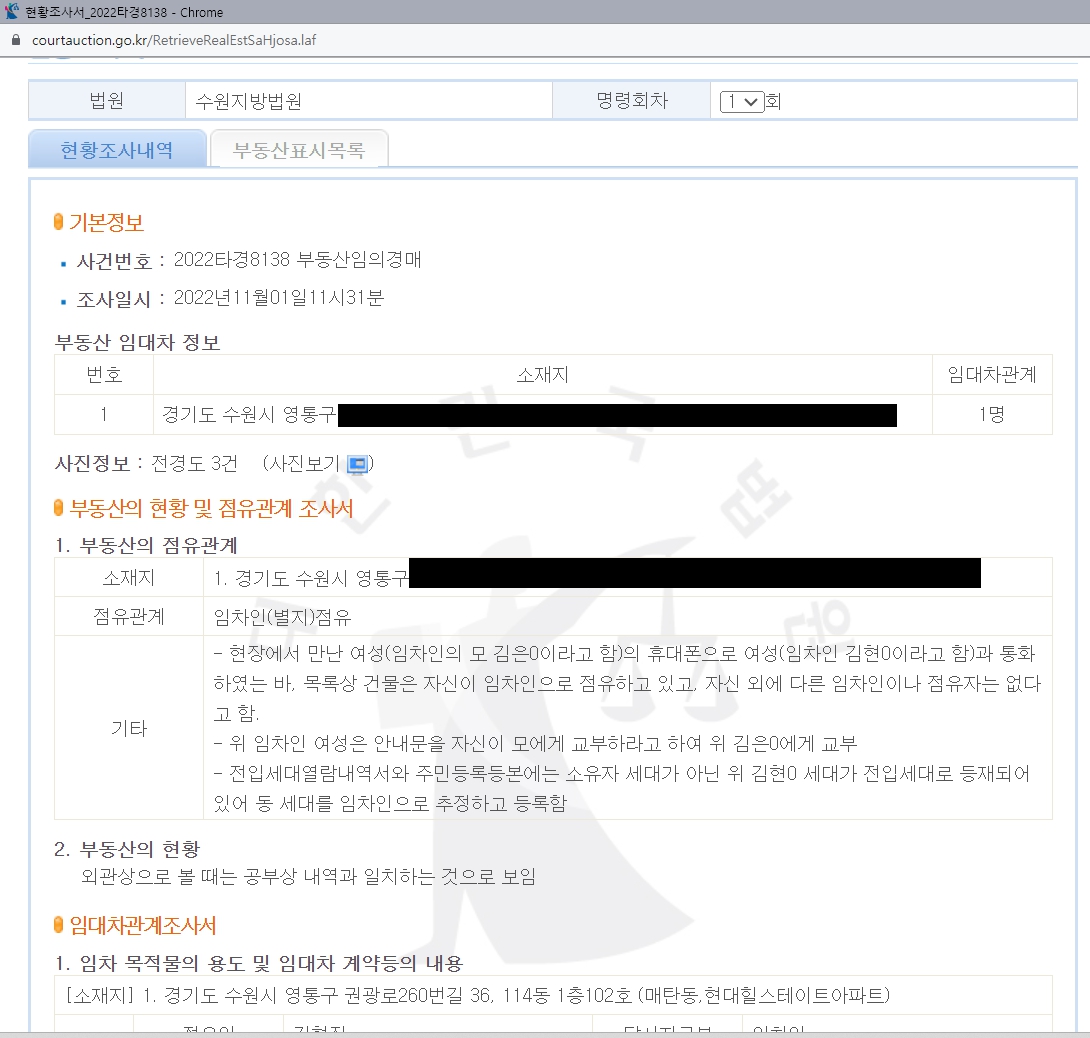Image resolution: width=1090 pixels, height=1038 pixels.
Task: Click the 번호 column header
Action: point(104,375)
